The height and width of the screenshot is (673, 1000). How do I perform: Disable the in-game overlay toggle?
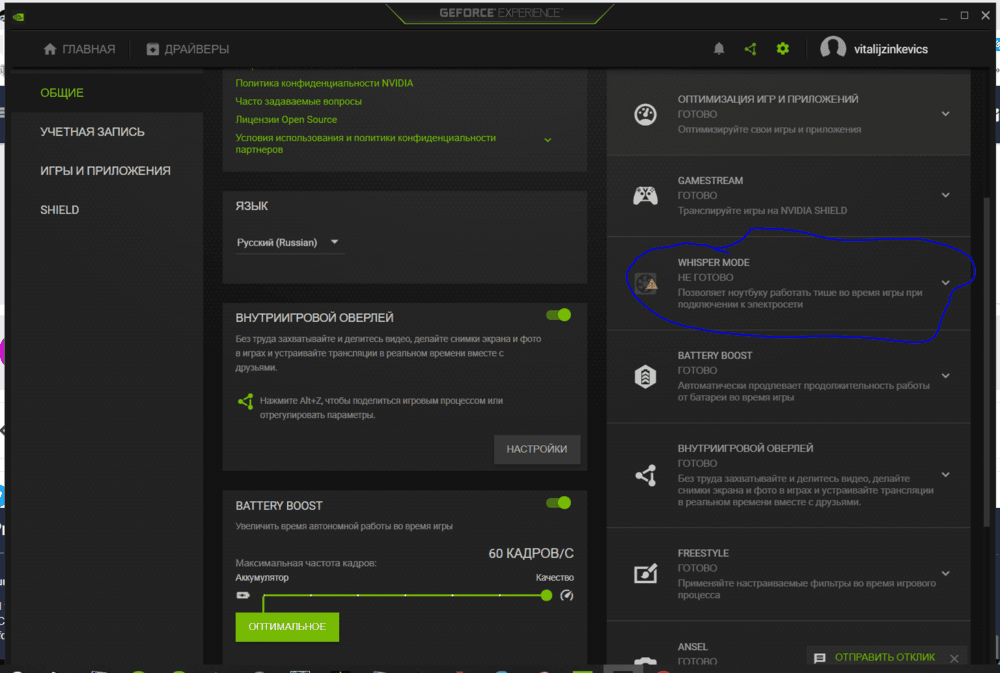(558, 315)
